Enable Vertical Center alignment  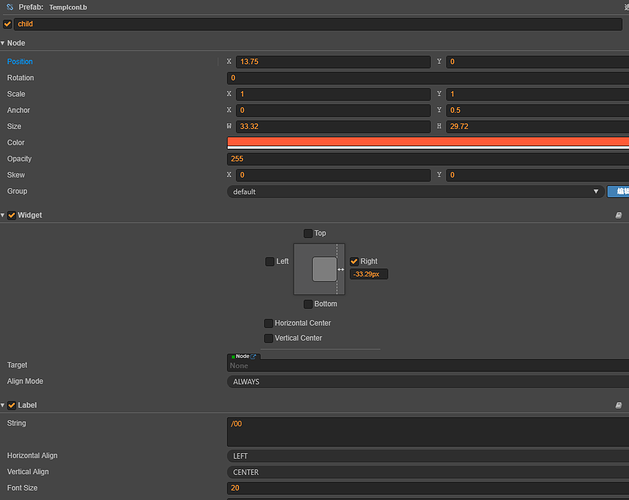[268, 338]
